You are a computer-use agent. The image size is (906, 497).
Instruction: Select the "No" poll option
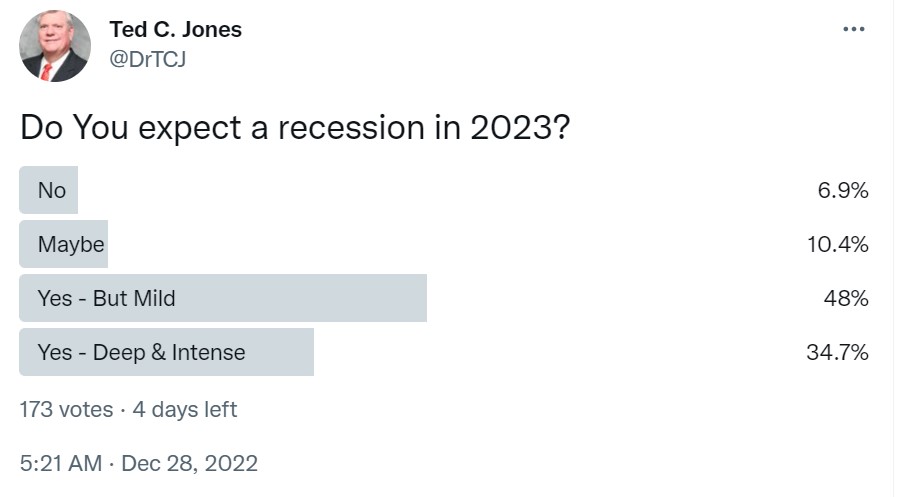52,190
